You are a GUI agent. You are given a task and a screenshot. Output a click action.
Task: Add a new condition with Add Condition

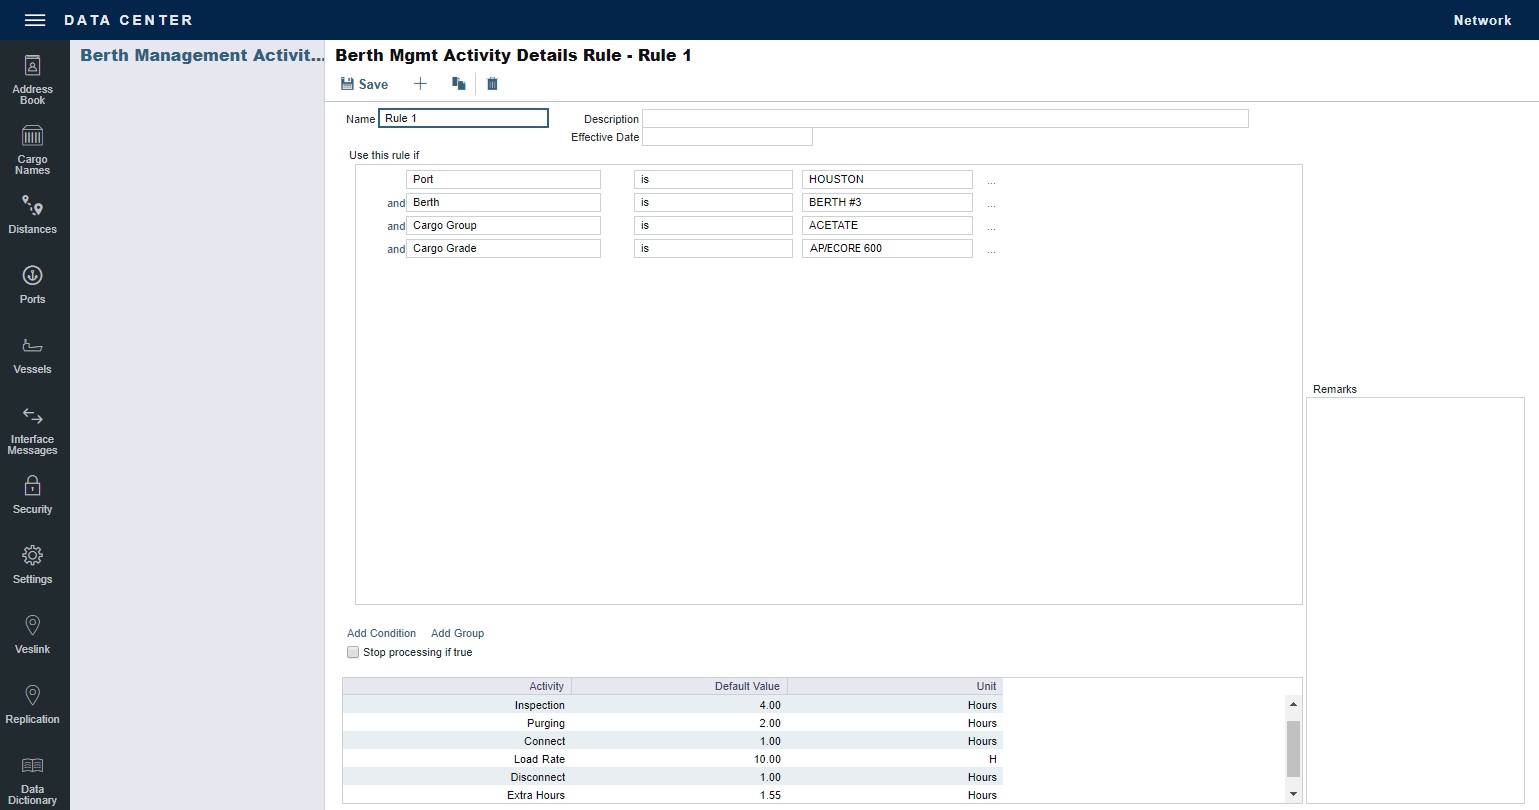381,633
